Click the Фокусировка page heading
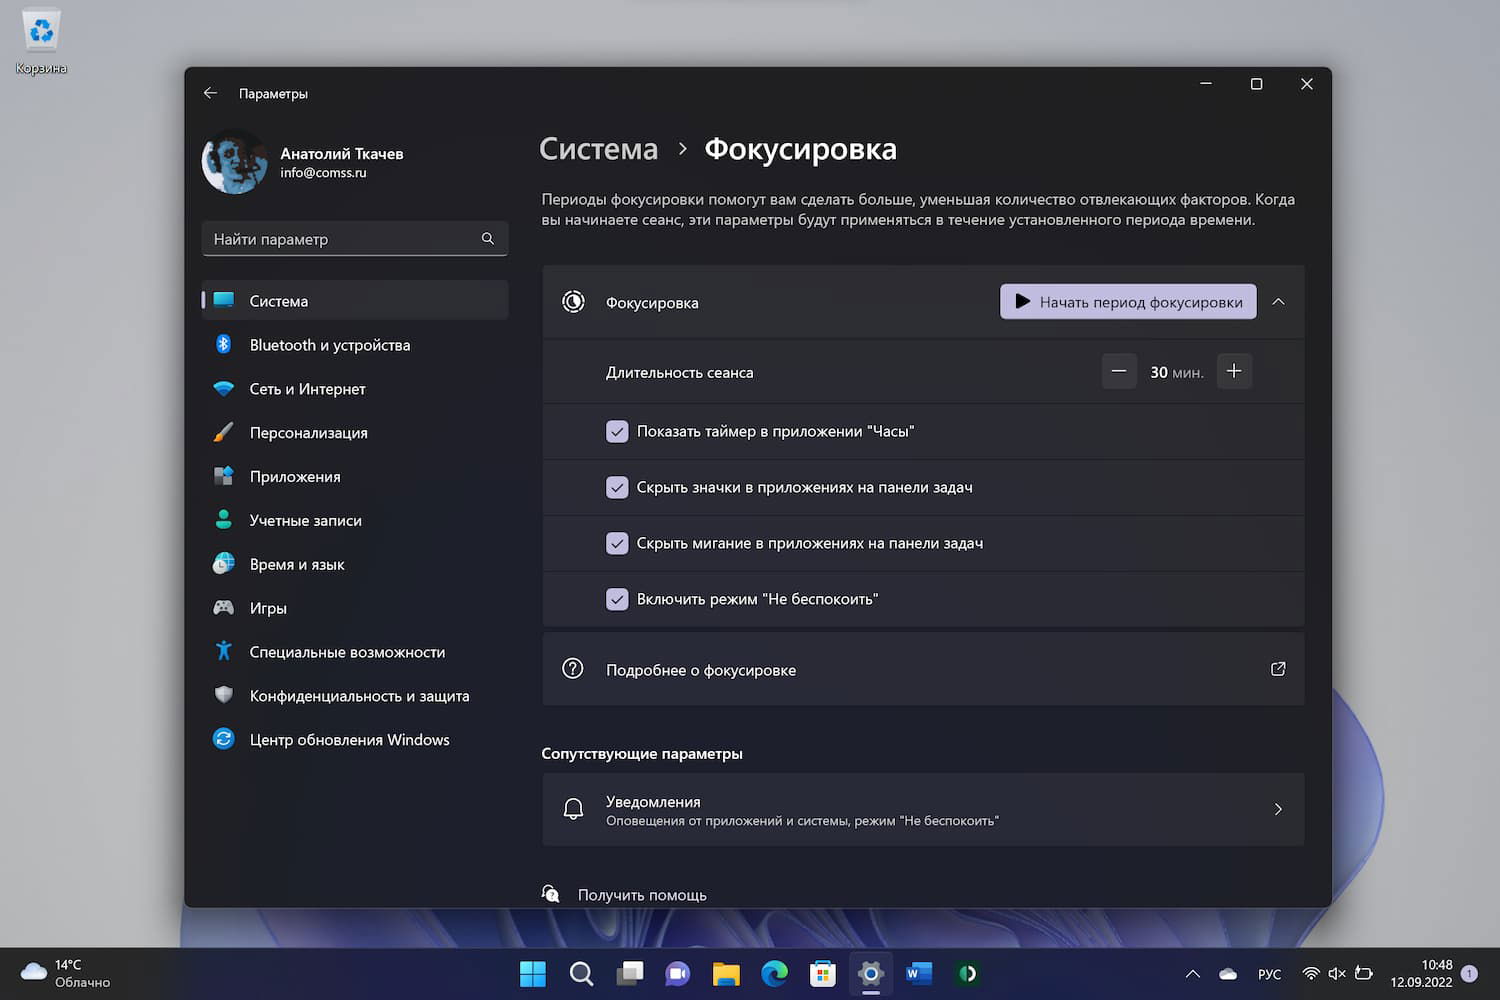The height and width of the screenshot is (1000, 1500). click(x=800, y=149)
